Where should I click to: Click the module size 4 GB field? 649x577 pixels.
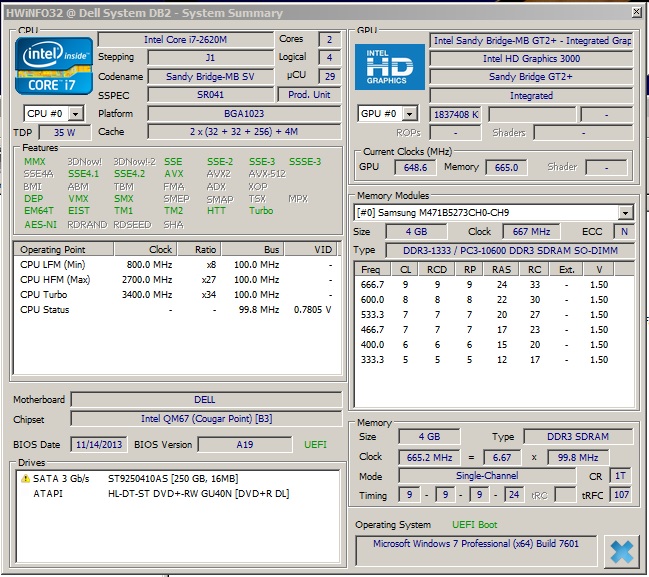(x=416, y=232)
